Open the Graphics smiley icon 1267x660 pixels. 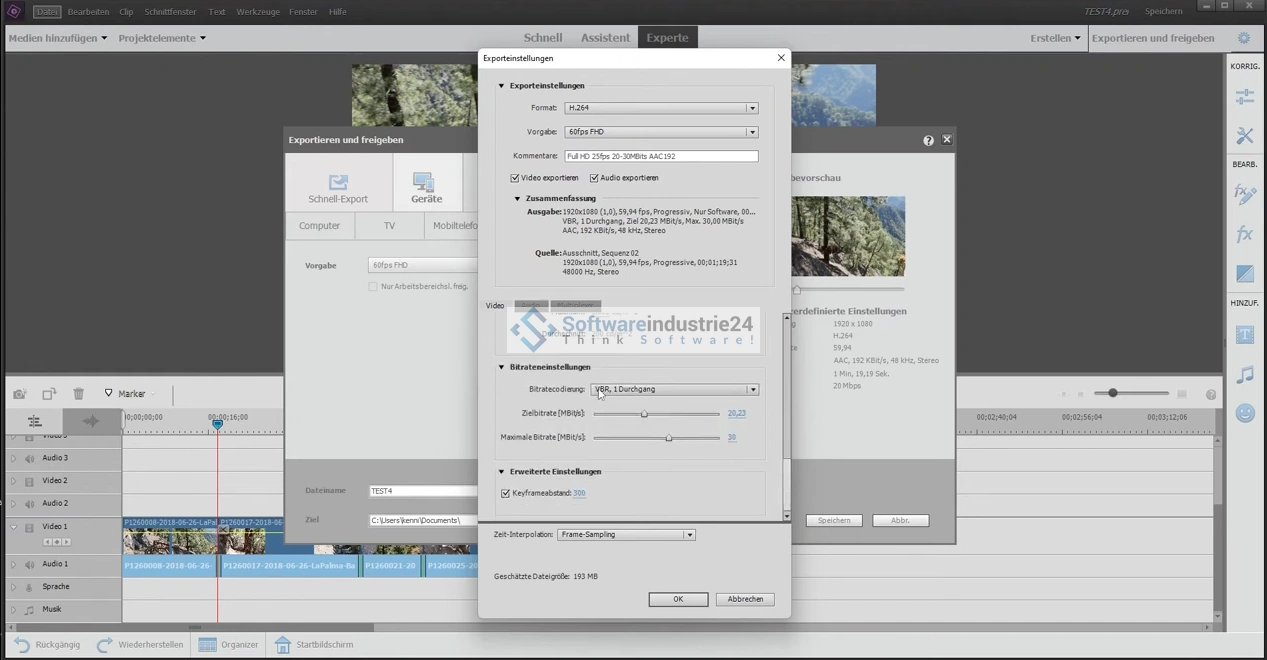1244,412
